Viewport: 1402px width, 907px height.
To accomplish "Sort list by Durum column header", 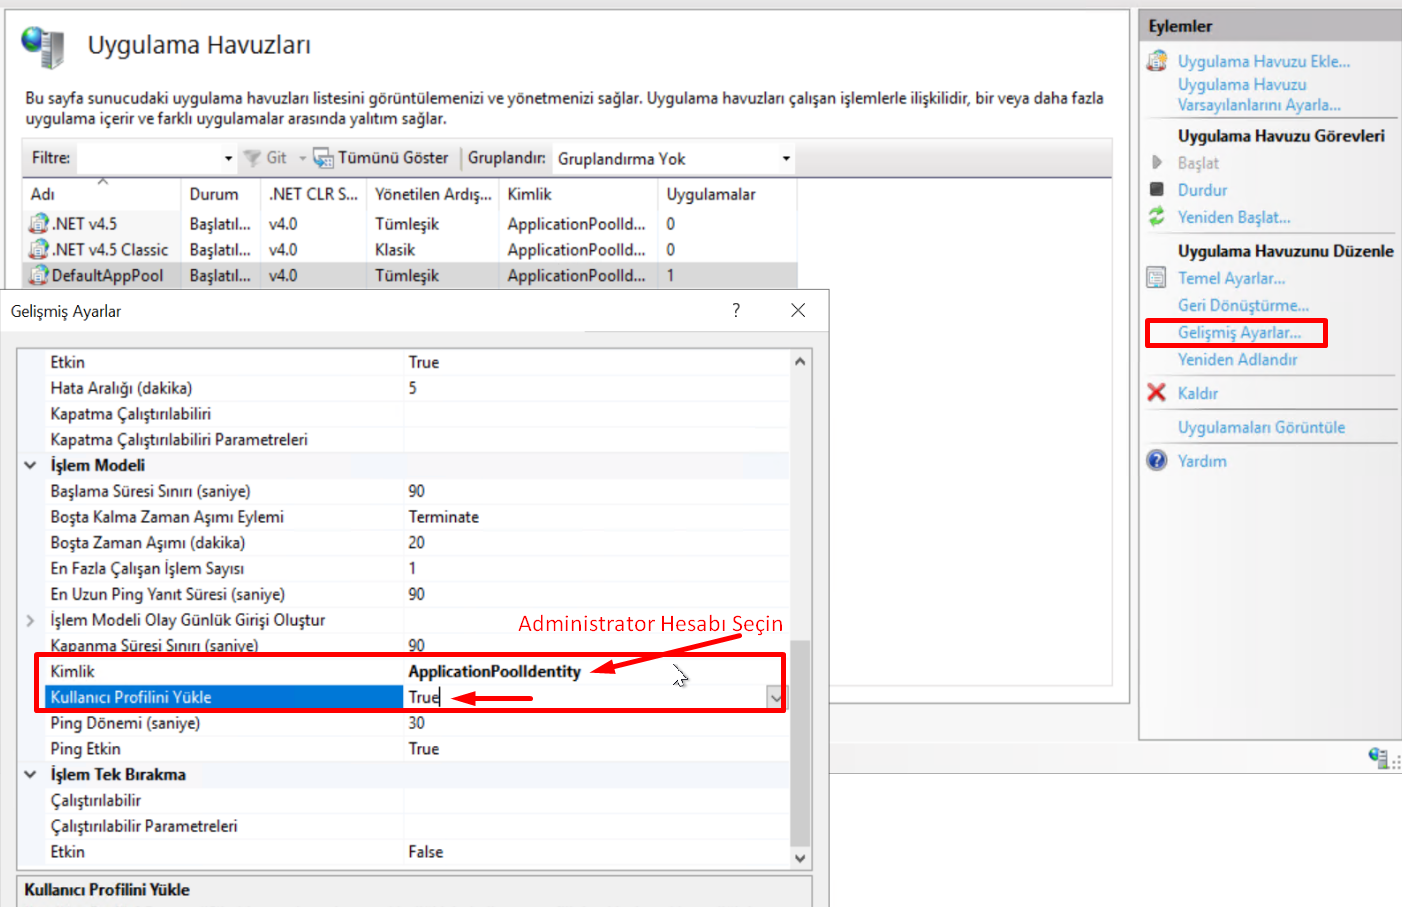I will pos(214,194).
